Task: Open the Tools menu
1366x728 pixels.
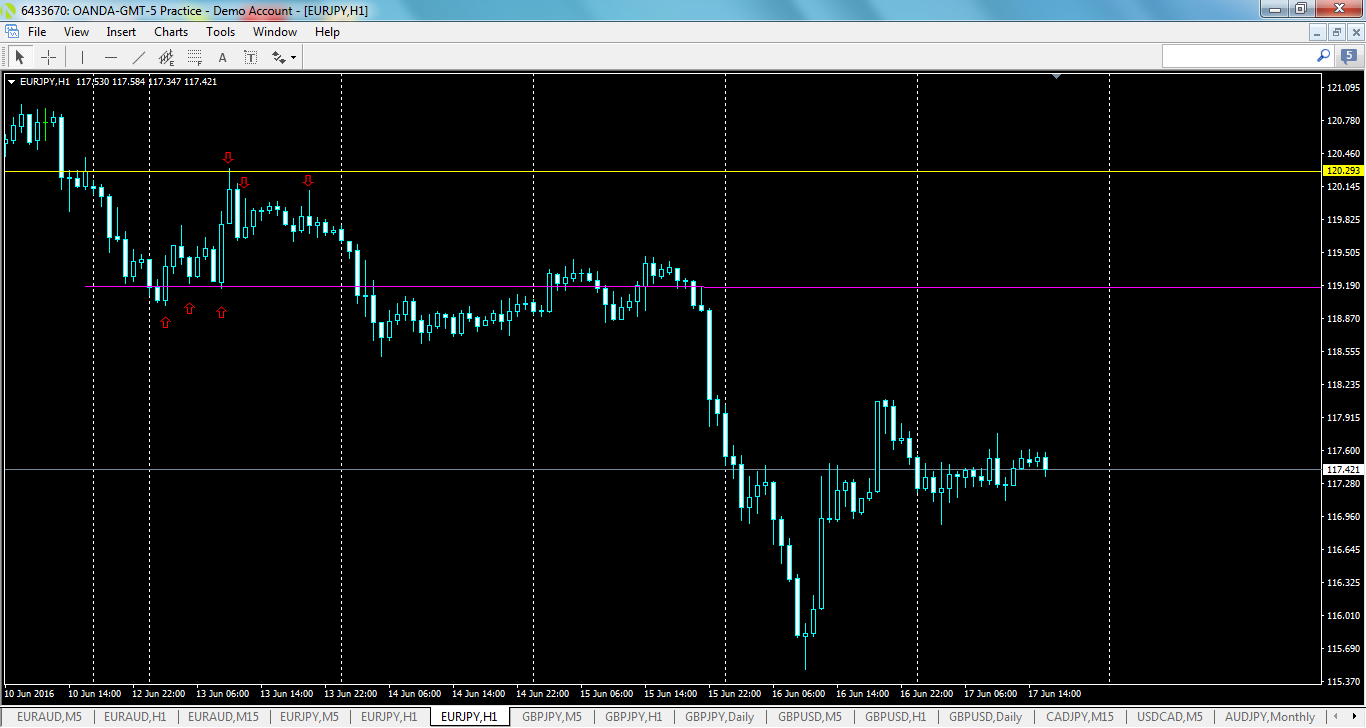Action: [220, 31]
